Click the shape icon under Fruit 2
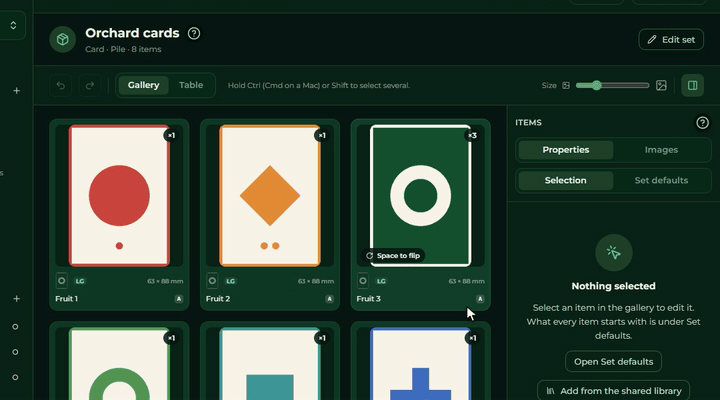The width and height of the screenshot is (720, 400). coord(212,281)
